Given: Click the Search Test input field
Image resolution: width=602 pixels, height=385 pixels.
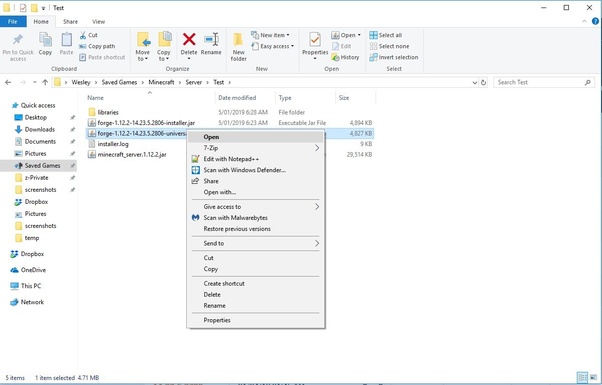Looking at the screenshot, I should click(x=544, y=82).
